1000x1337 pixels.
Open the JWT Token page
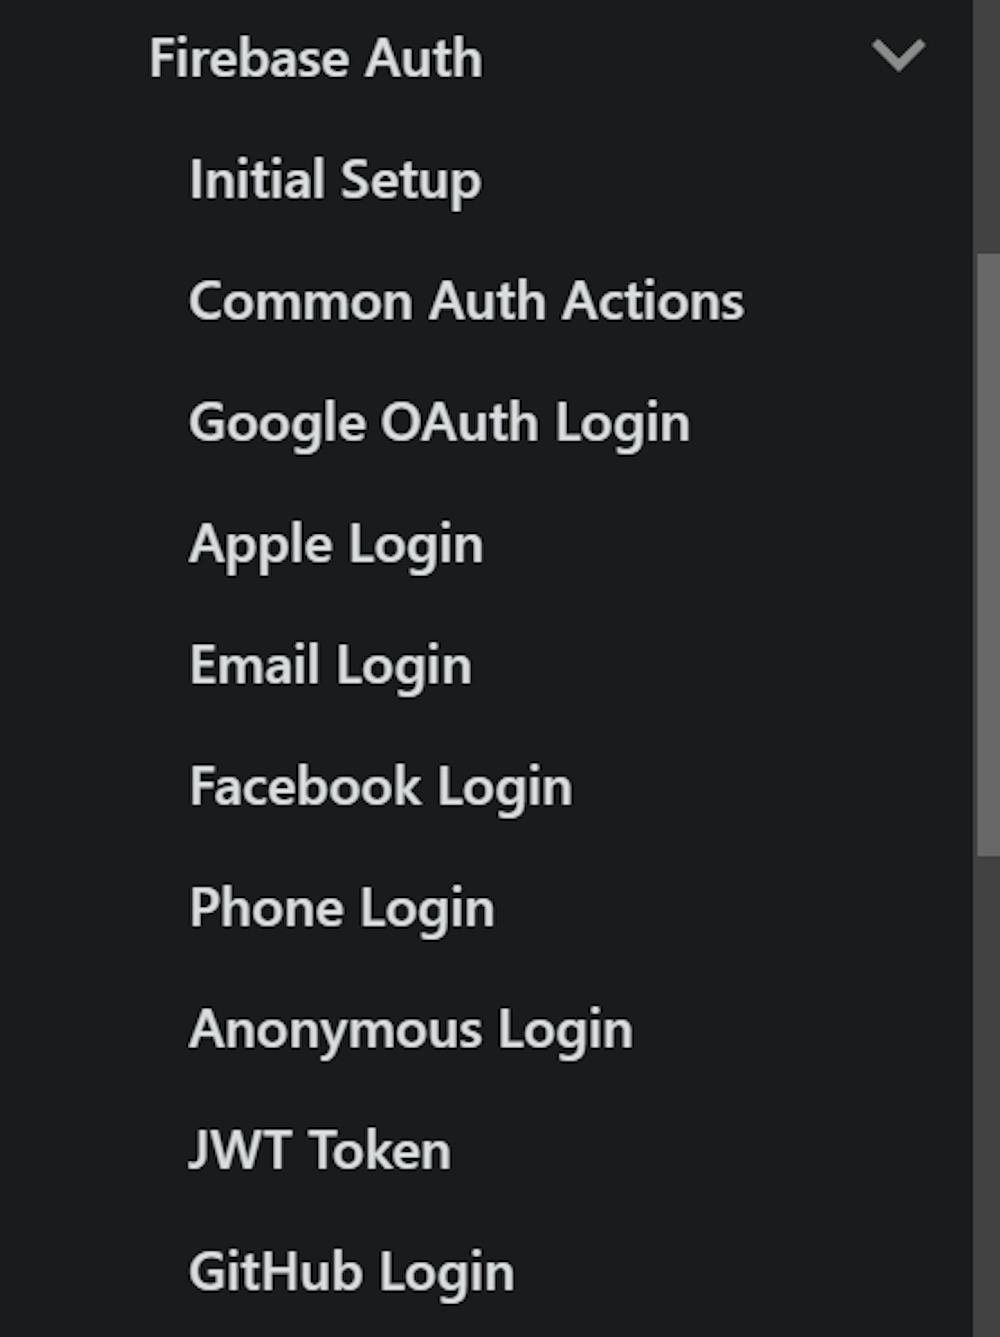point(320,1151)
